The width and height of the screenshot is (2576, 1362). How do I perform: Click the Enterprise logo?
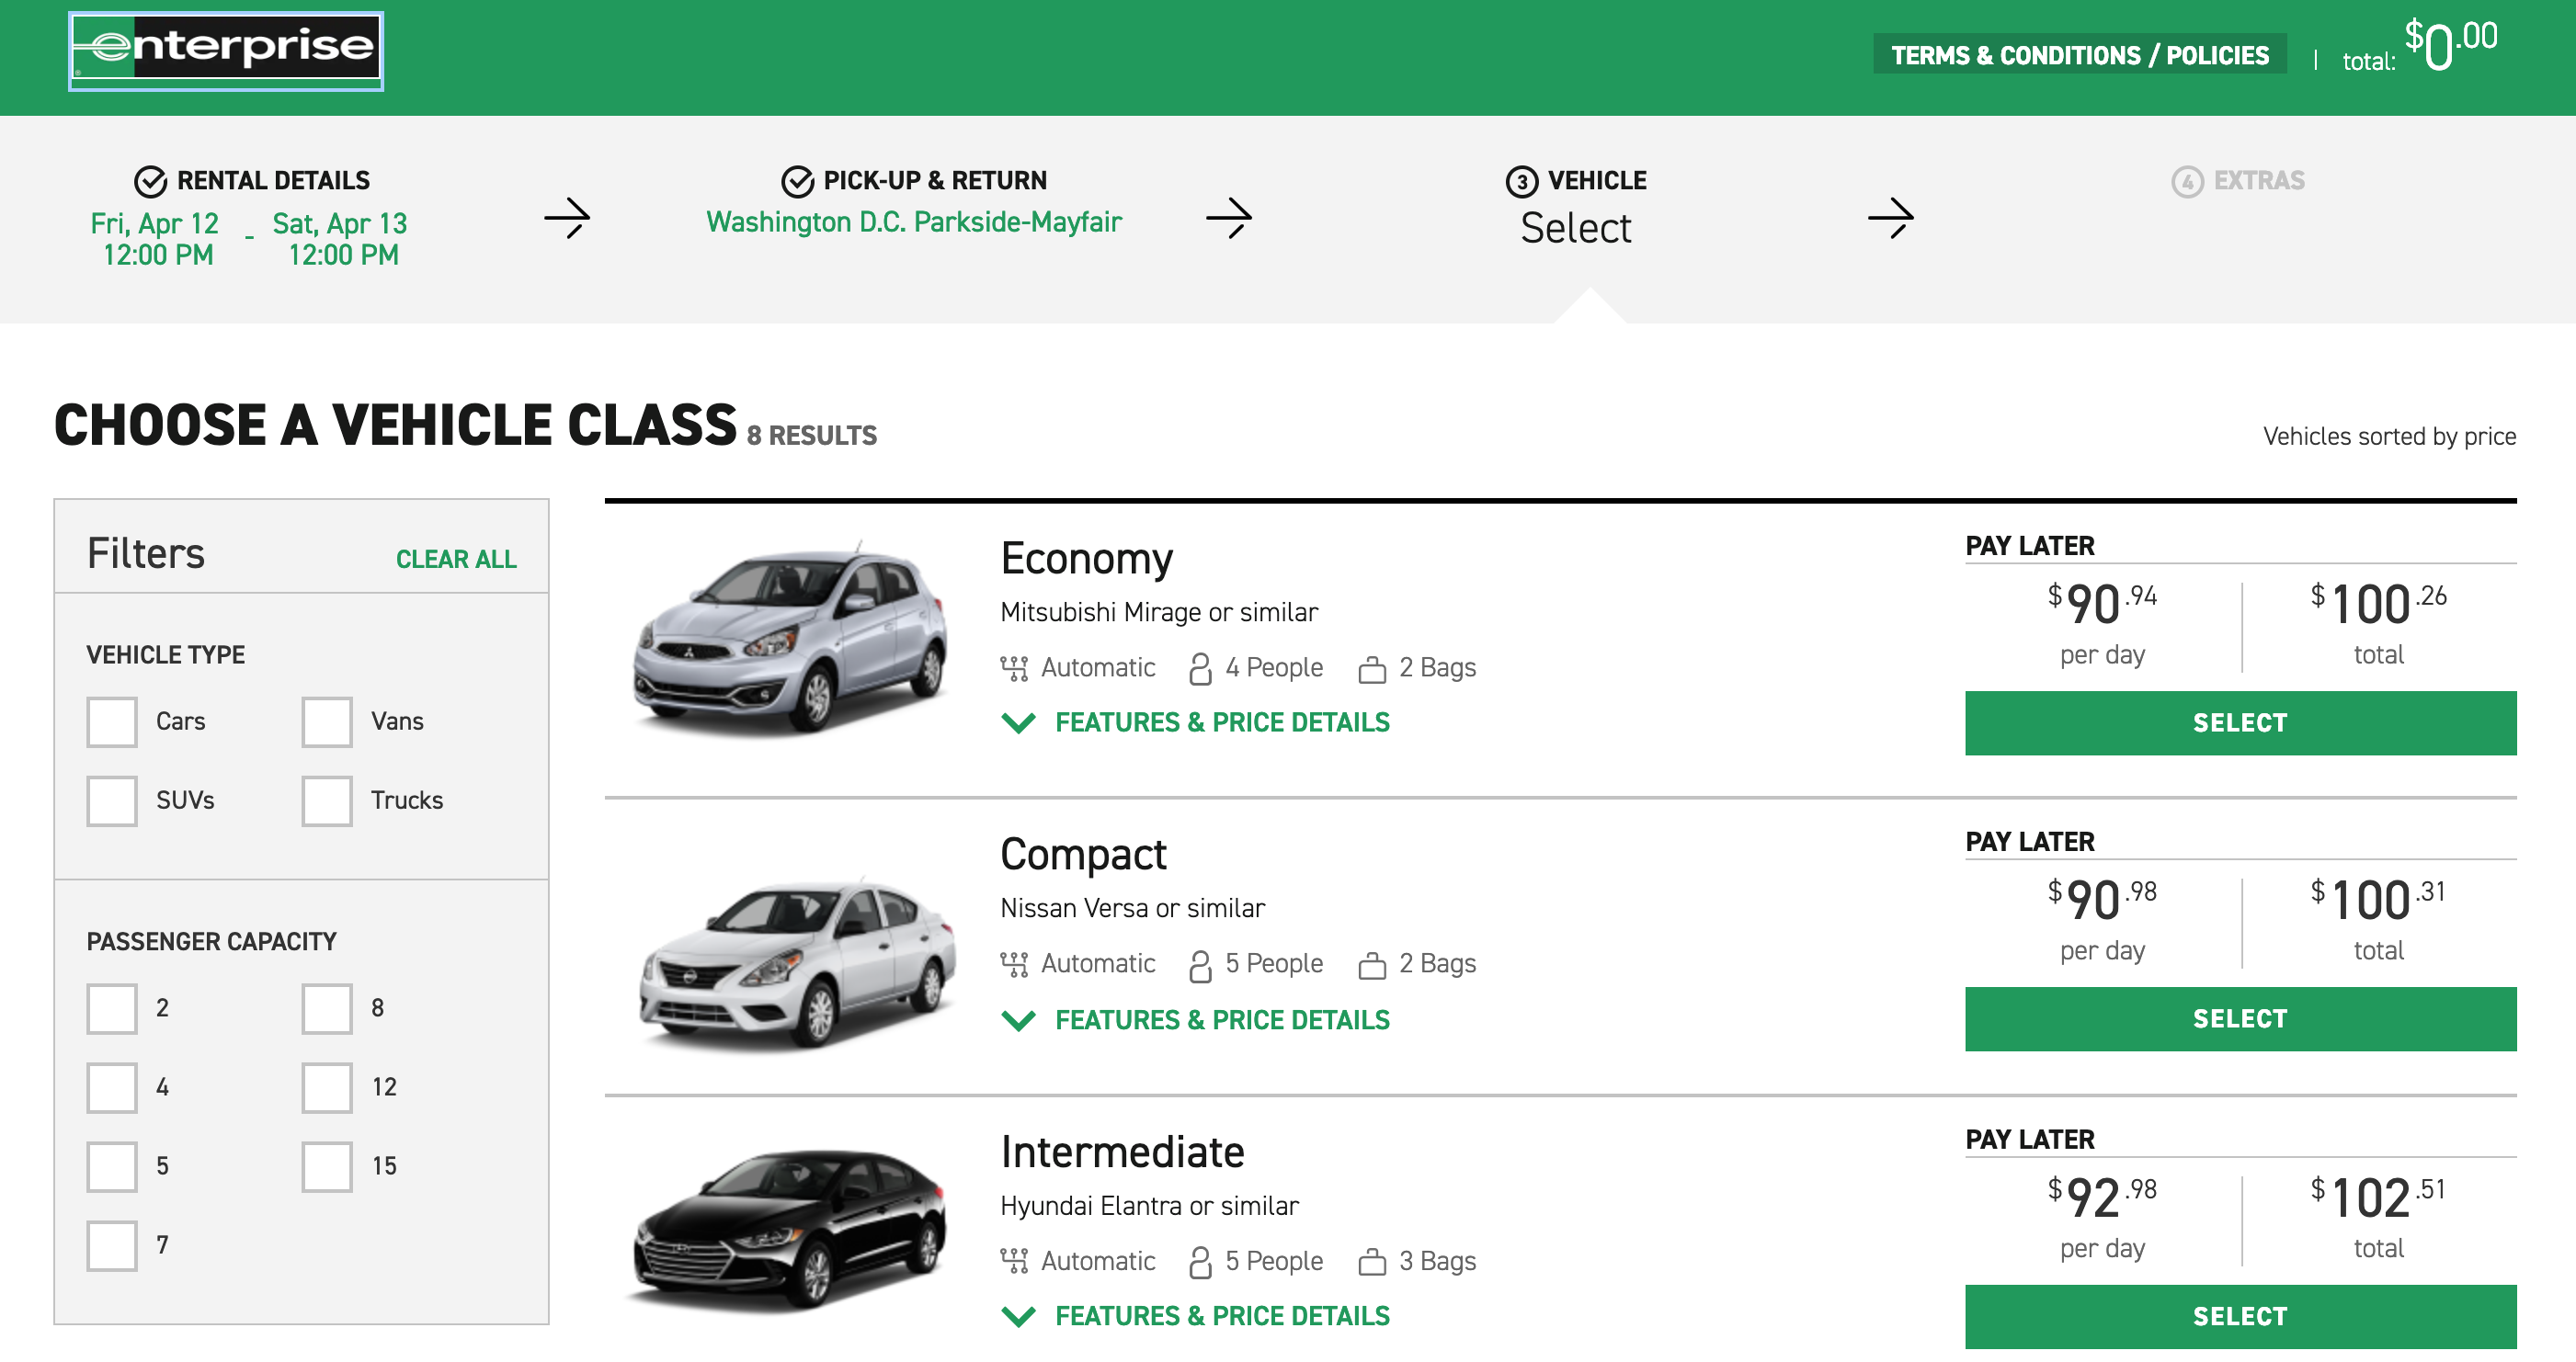pyautogui.click(x=224, y=49)
